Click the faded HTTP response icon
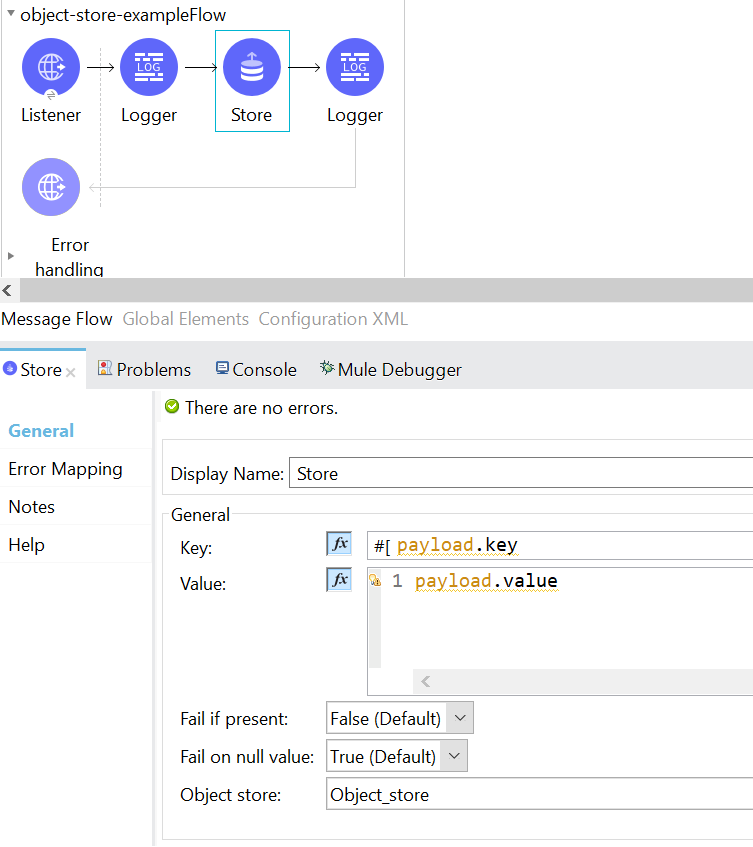Image resolution: width=753 pixels, height=847 pixels. coord(51,187)
